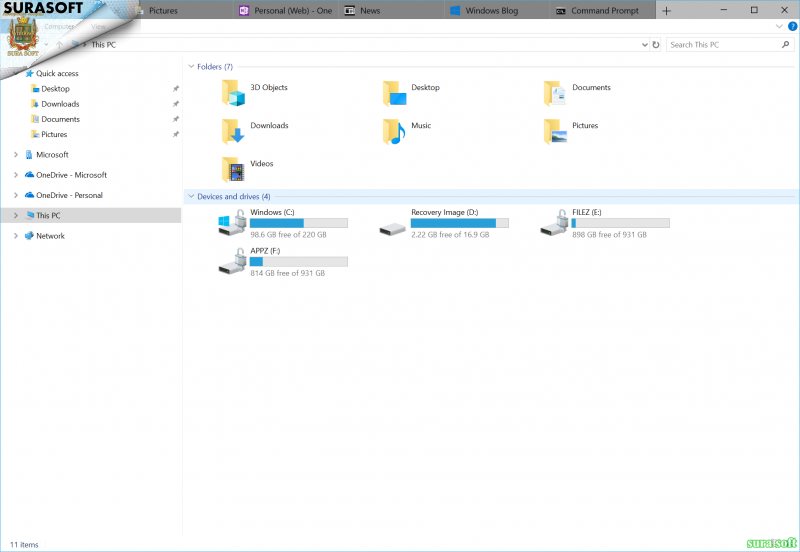Click the Network icon in sidebar
Viewport: 800px width, 552px height.
pyautogui.click(x=29, y=236)
